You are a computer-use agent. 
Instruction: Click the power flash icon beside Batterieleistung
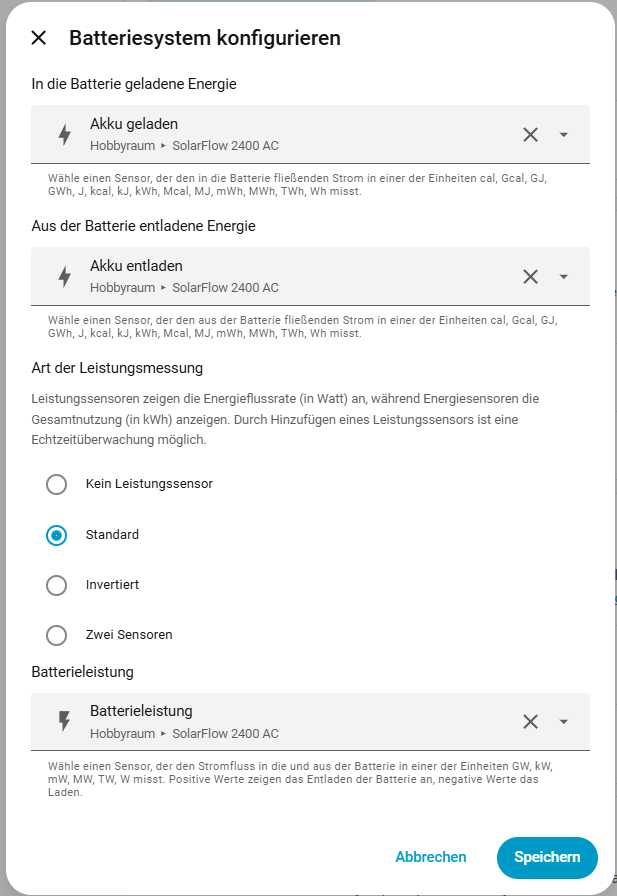(x=65, y=722)
